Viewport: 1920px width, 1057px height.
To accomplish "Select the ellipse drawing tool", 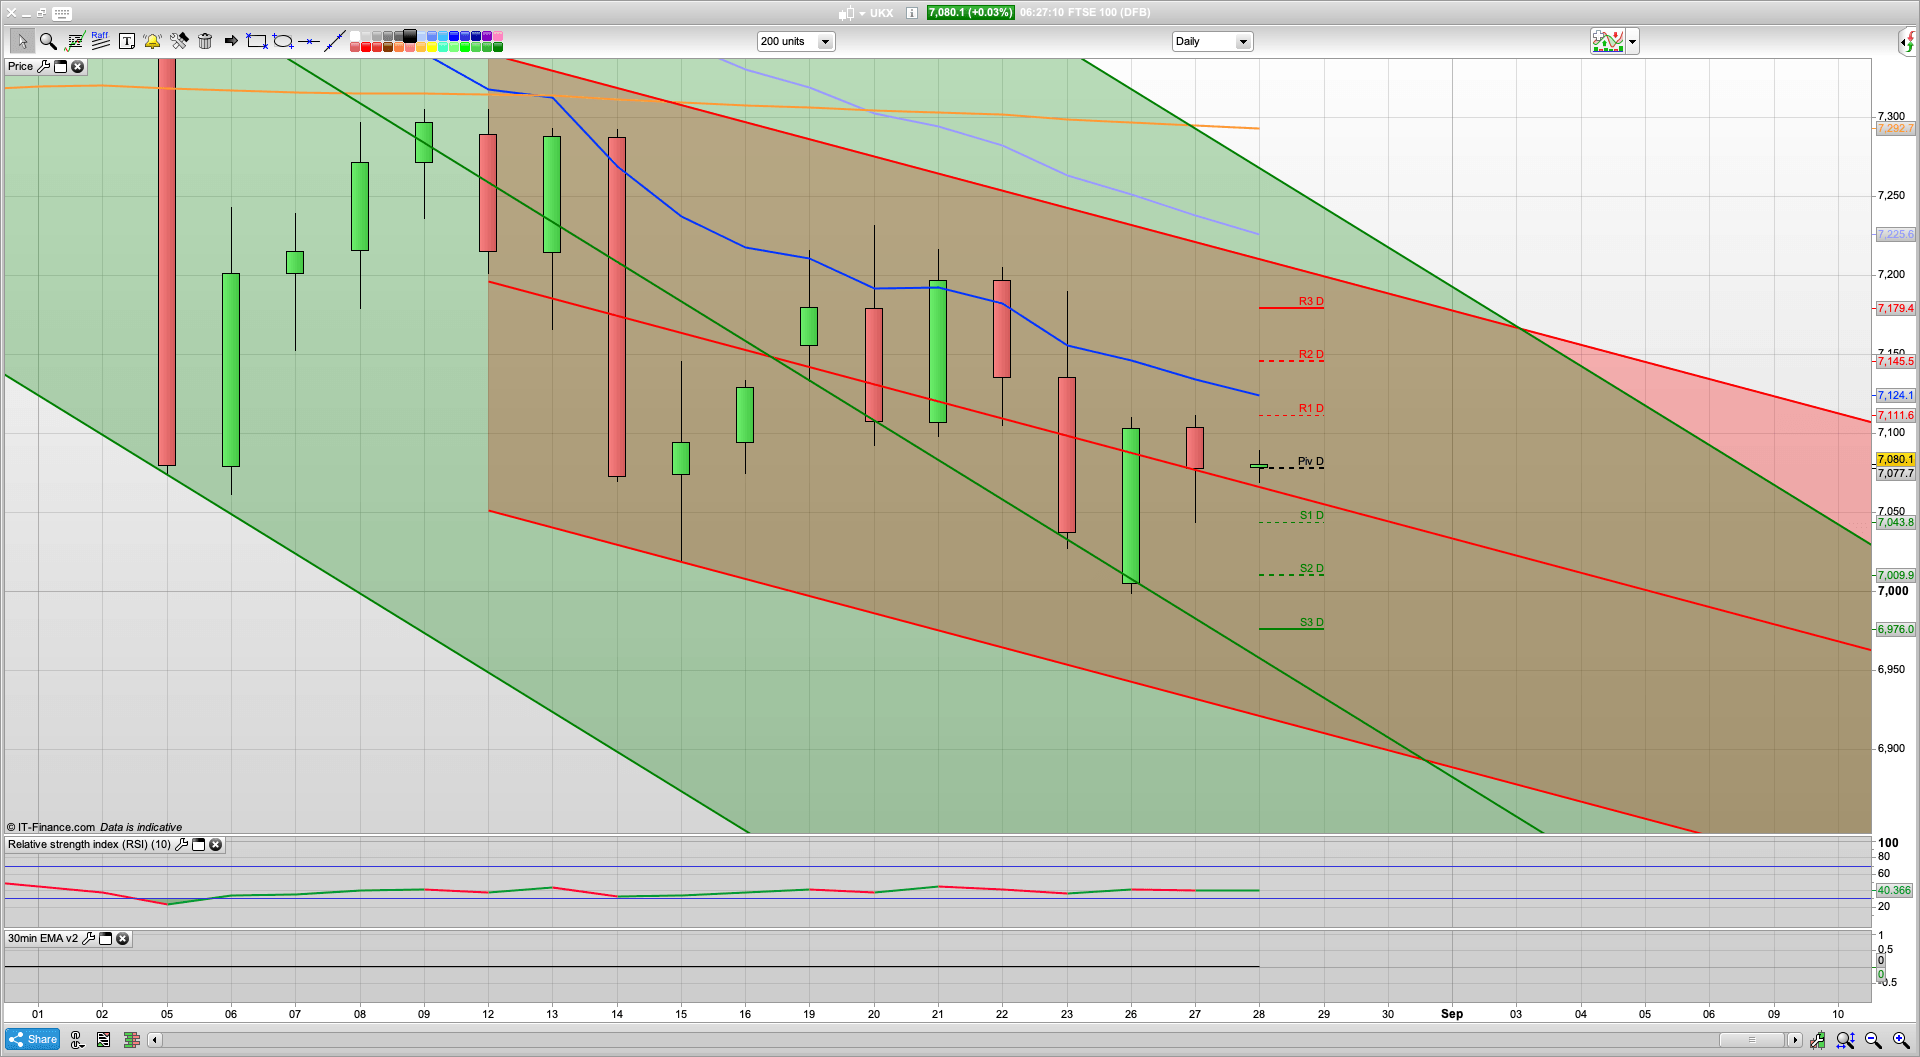I will click(283, 41).
